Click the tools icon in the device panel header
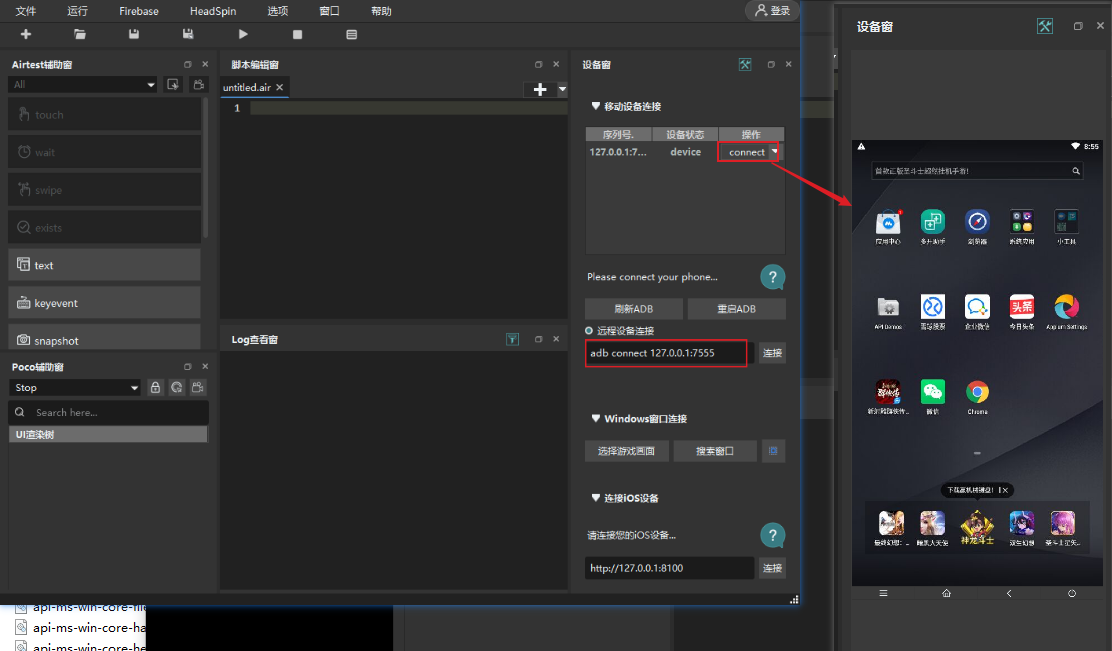Viewport: 1112px width, 651px height. click(745, 65)
